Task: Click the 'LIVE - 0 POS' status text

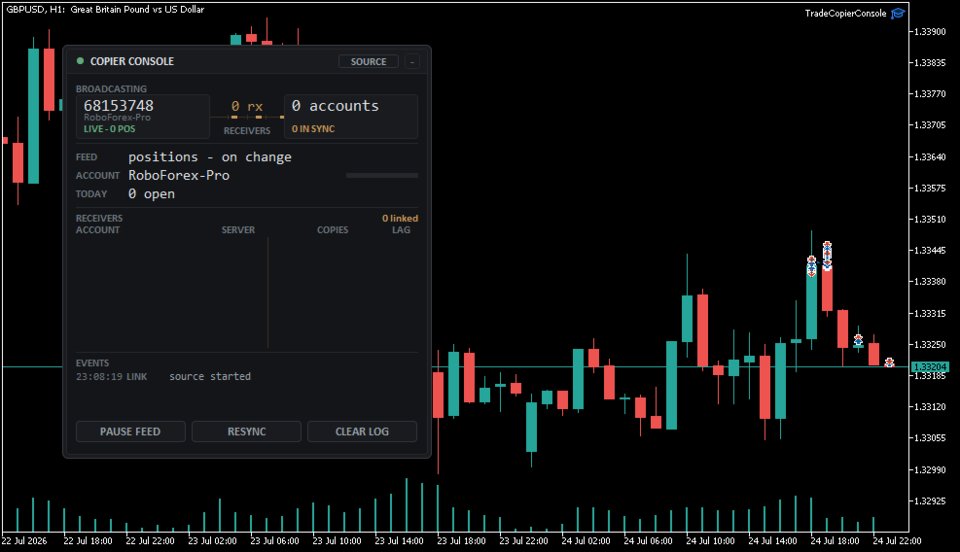Action: (110, 129)
